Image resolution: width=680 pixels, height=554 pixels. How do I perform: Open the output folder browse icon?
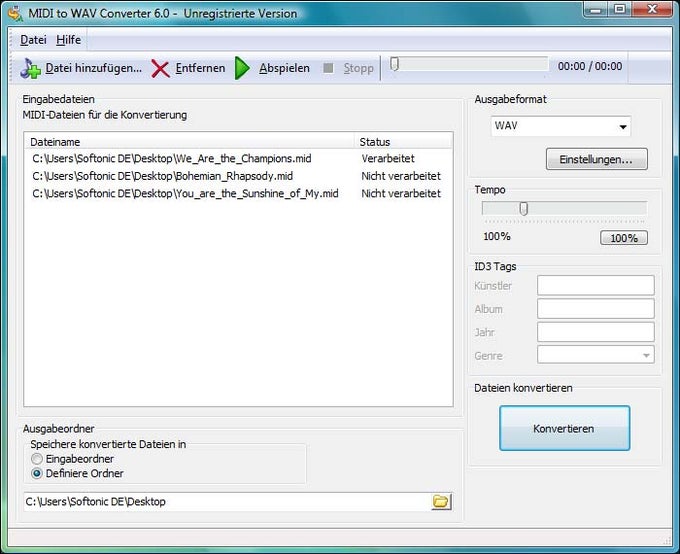click(441, 502)
